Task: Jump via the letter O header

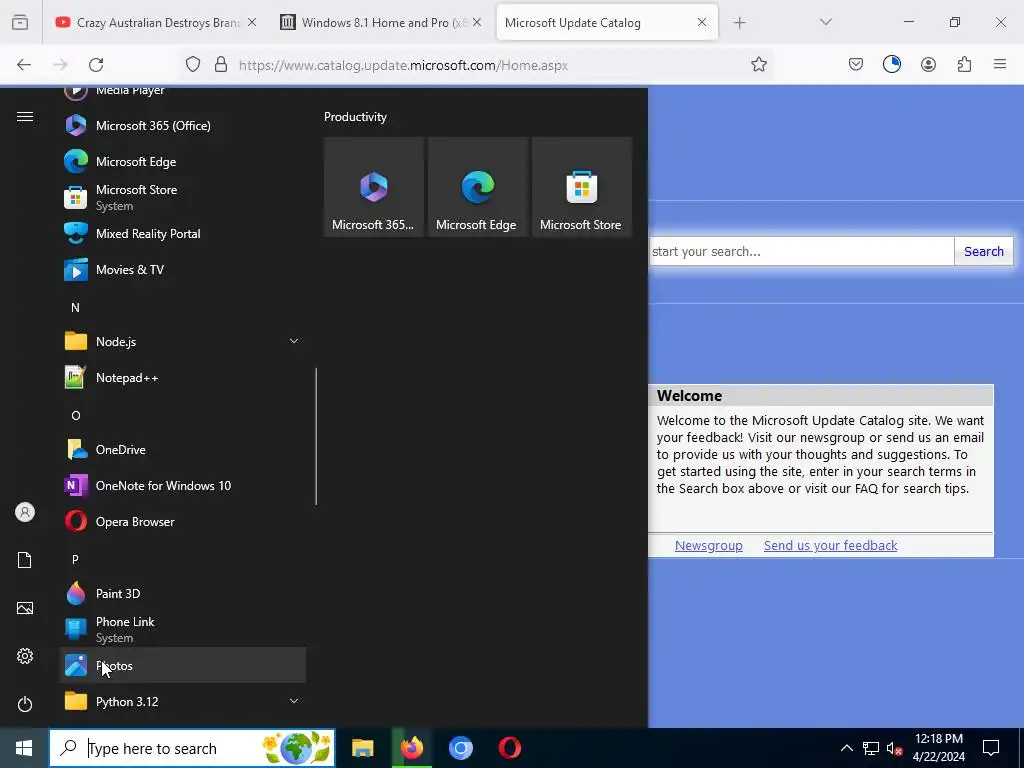Action: pyautogui.click(x=75, y=415)
